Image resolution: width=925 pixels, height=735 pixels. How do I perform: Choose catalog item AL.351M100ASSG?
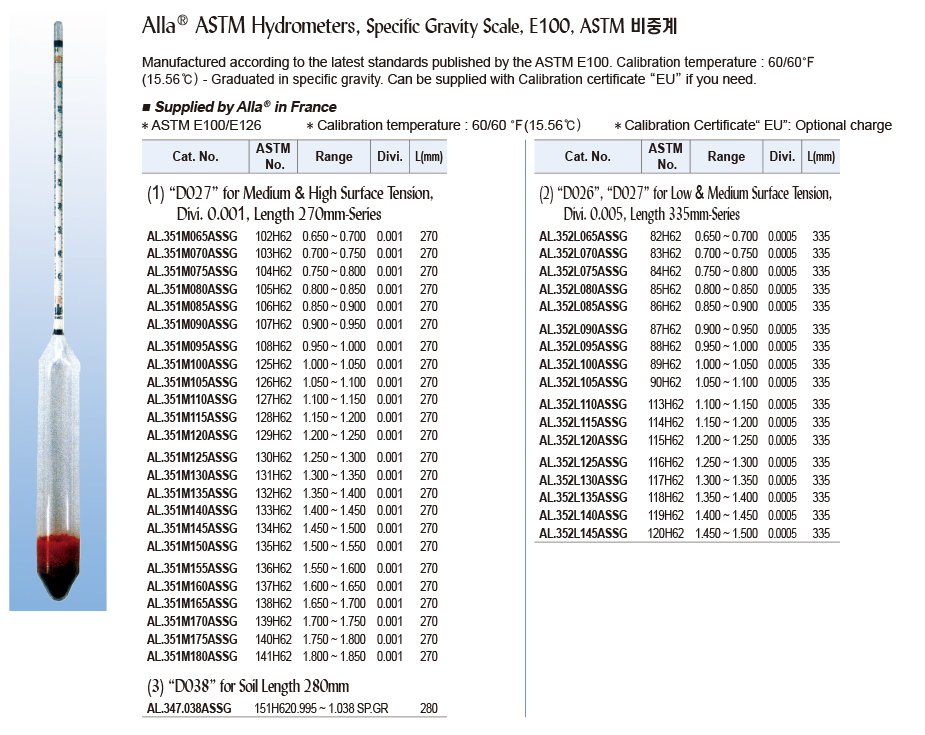point(192,364)
